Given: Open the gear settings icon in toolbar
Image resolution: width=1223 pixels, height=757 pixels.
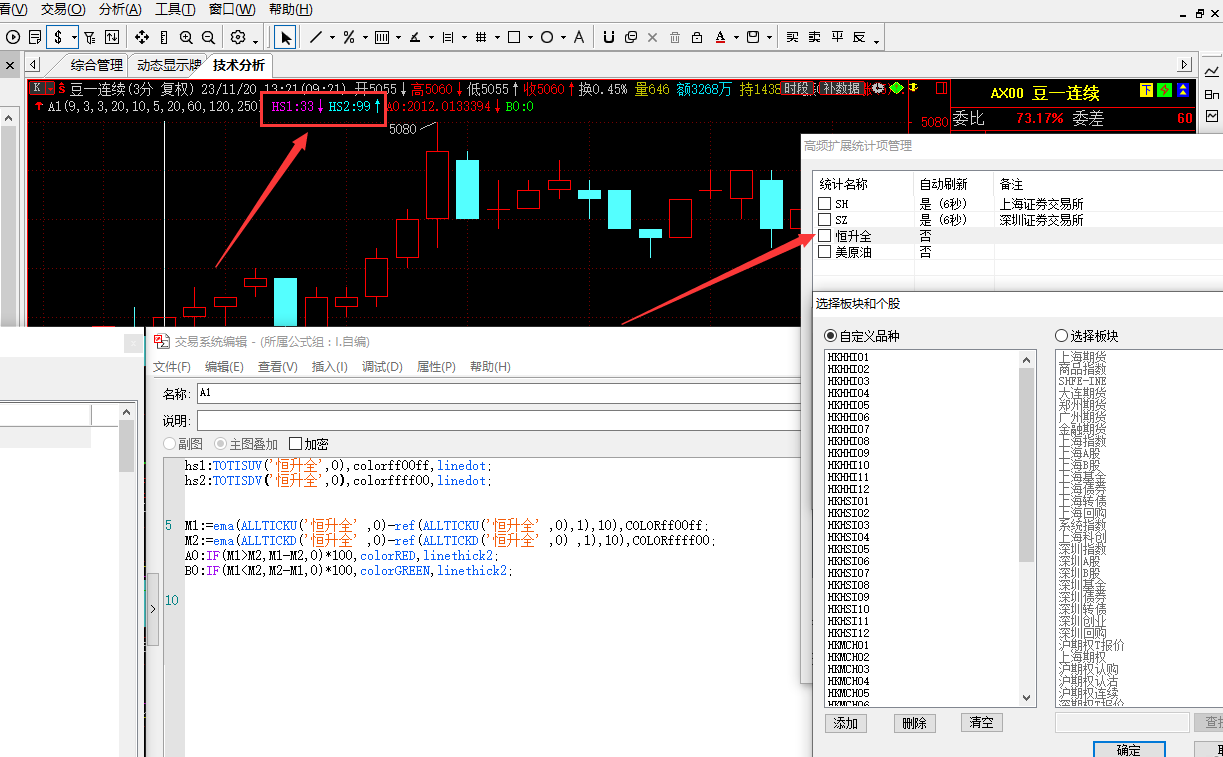Looking at the screenshot, I should [238, 37].
